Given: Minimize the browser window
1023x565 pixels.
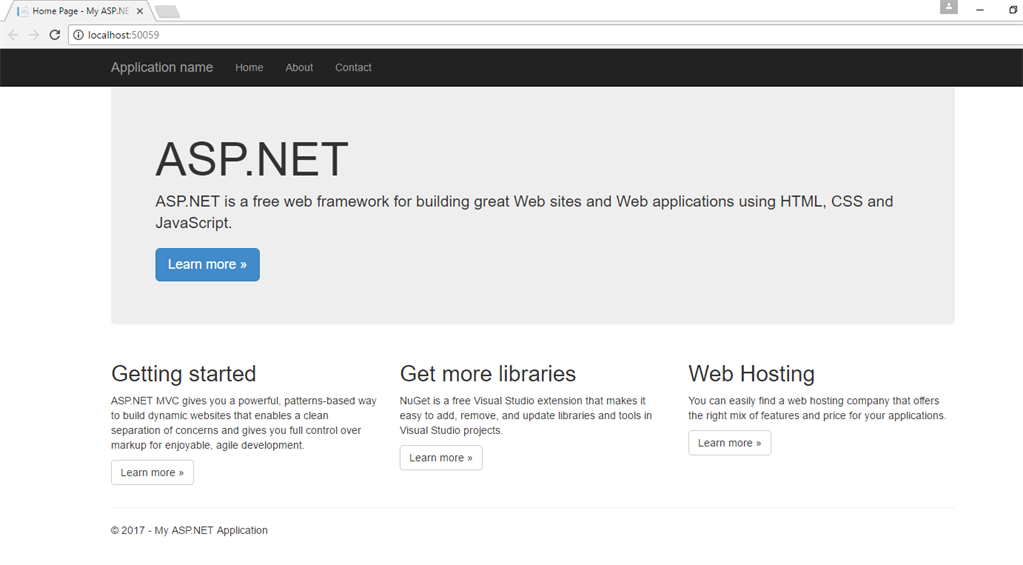Looking at the screenshot, I should 980,9.
